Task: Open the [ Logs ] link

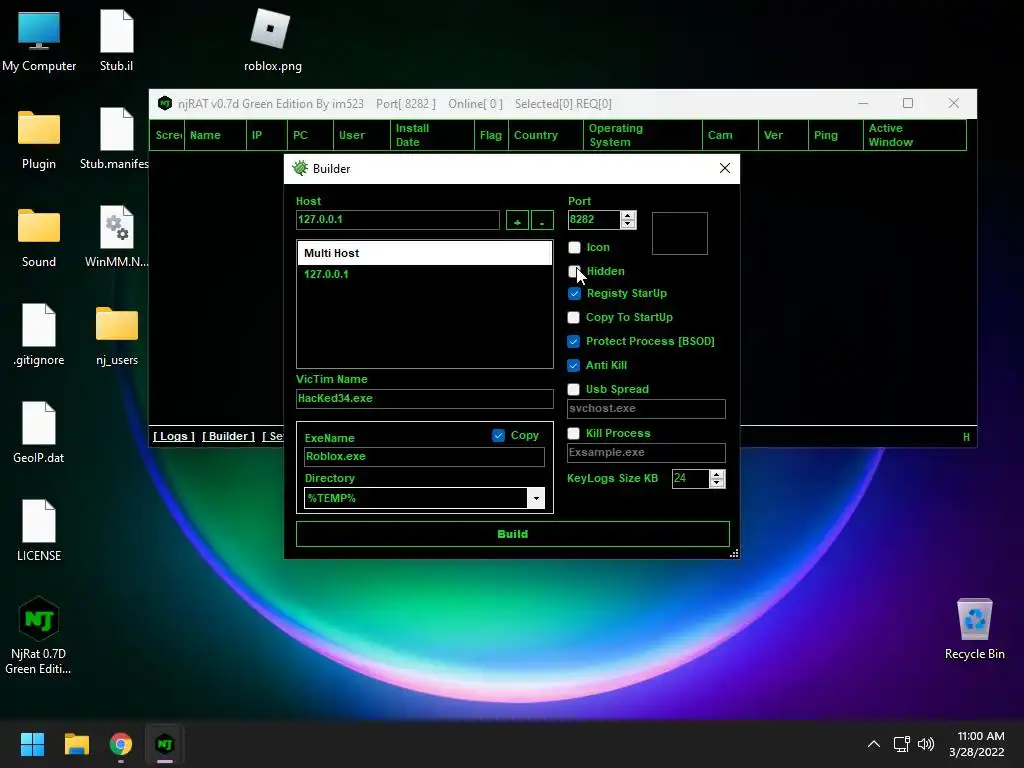Action: pyautogui.click(x=174, y=436)
